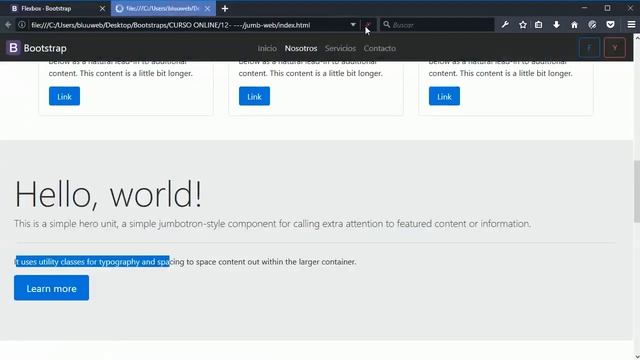Screen dimensions: 640x360
Task: Click the page's vertical scrollbar thumb
Action: click(636, 192)
